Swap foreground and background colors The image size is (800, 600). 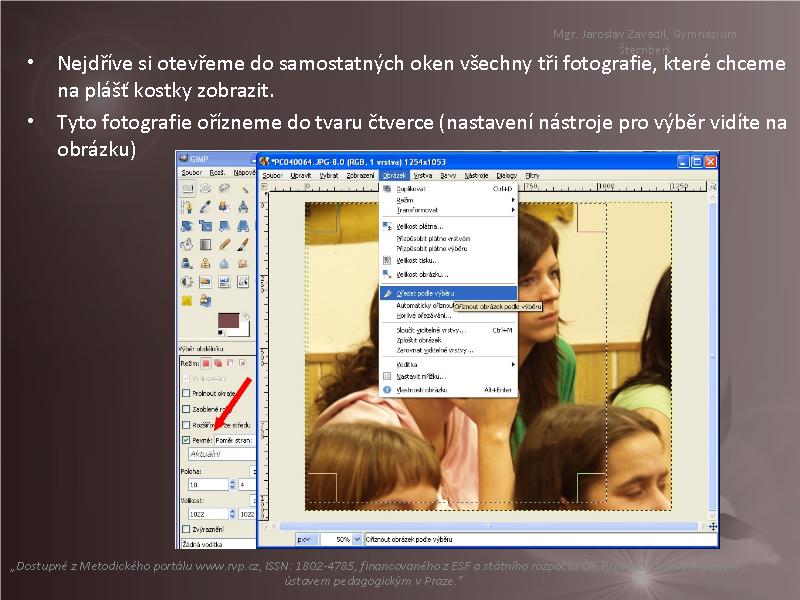click(x=245, y=316)
